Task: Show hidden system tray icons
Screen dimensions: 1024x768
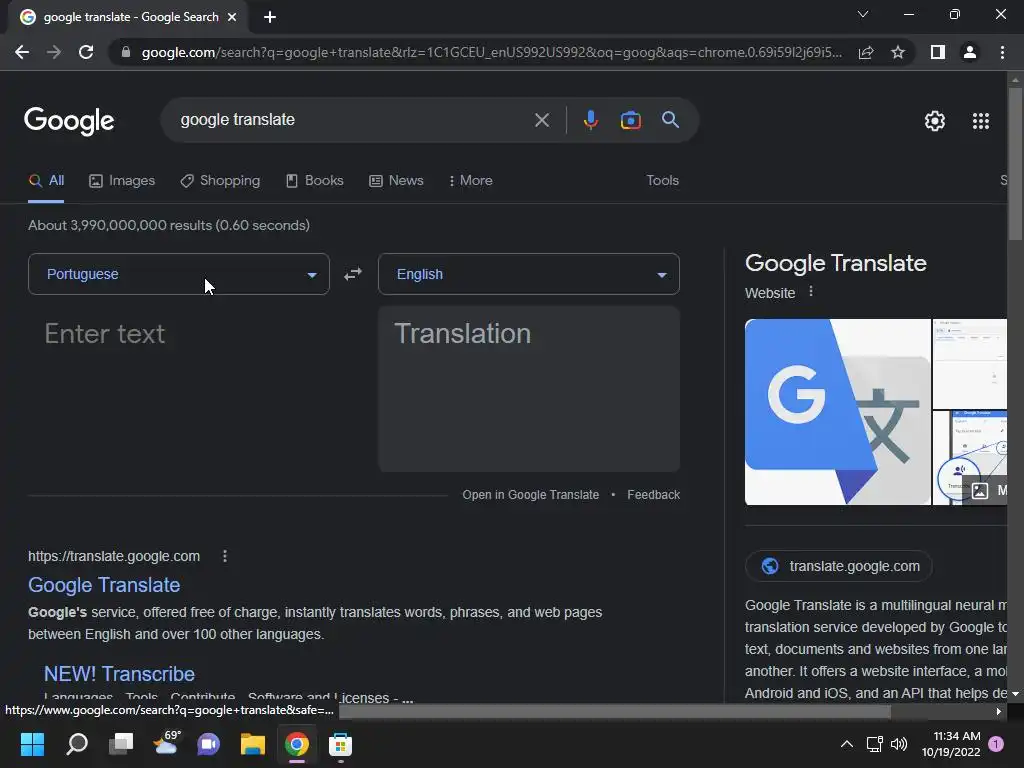Action: [846, 744]
